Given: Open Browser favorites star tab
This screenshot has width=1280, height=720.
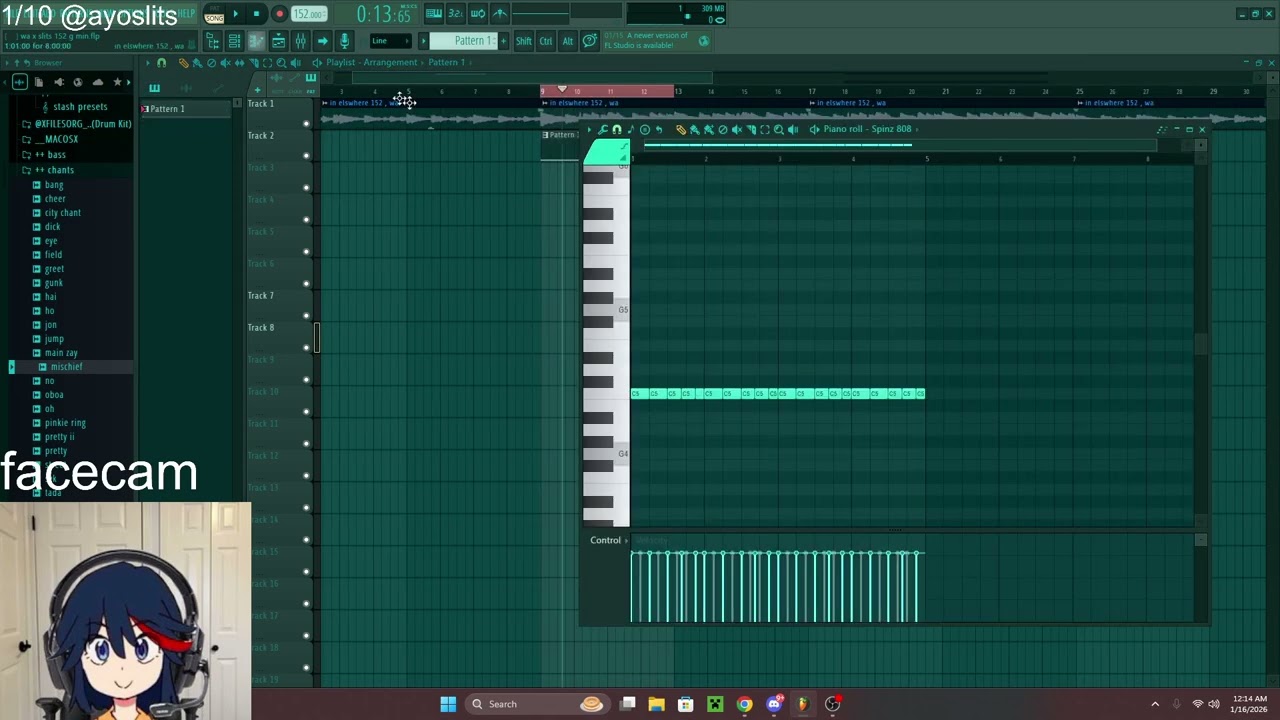Looking at the screenshot, I should (x=117, y=82).
